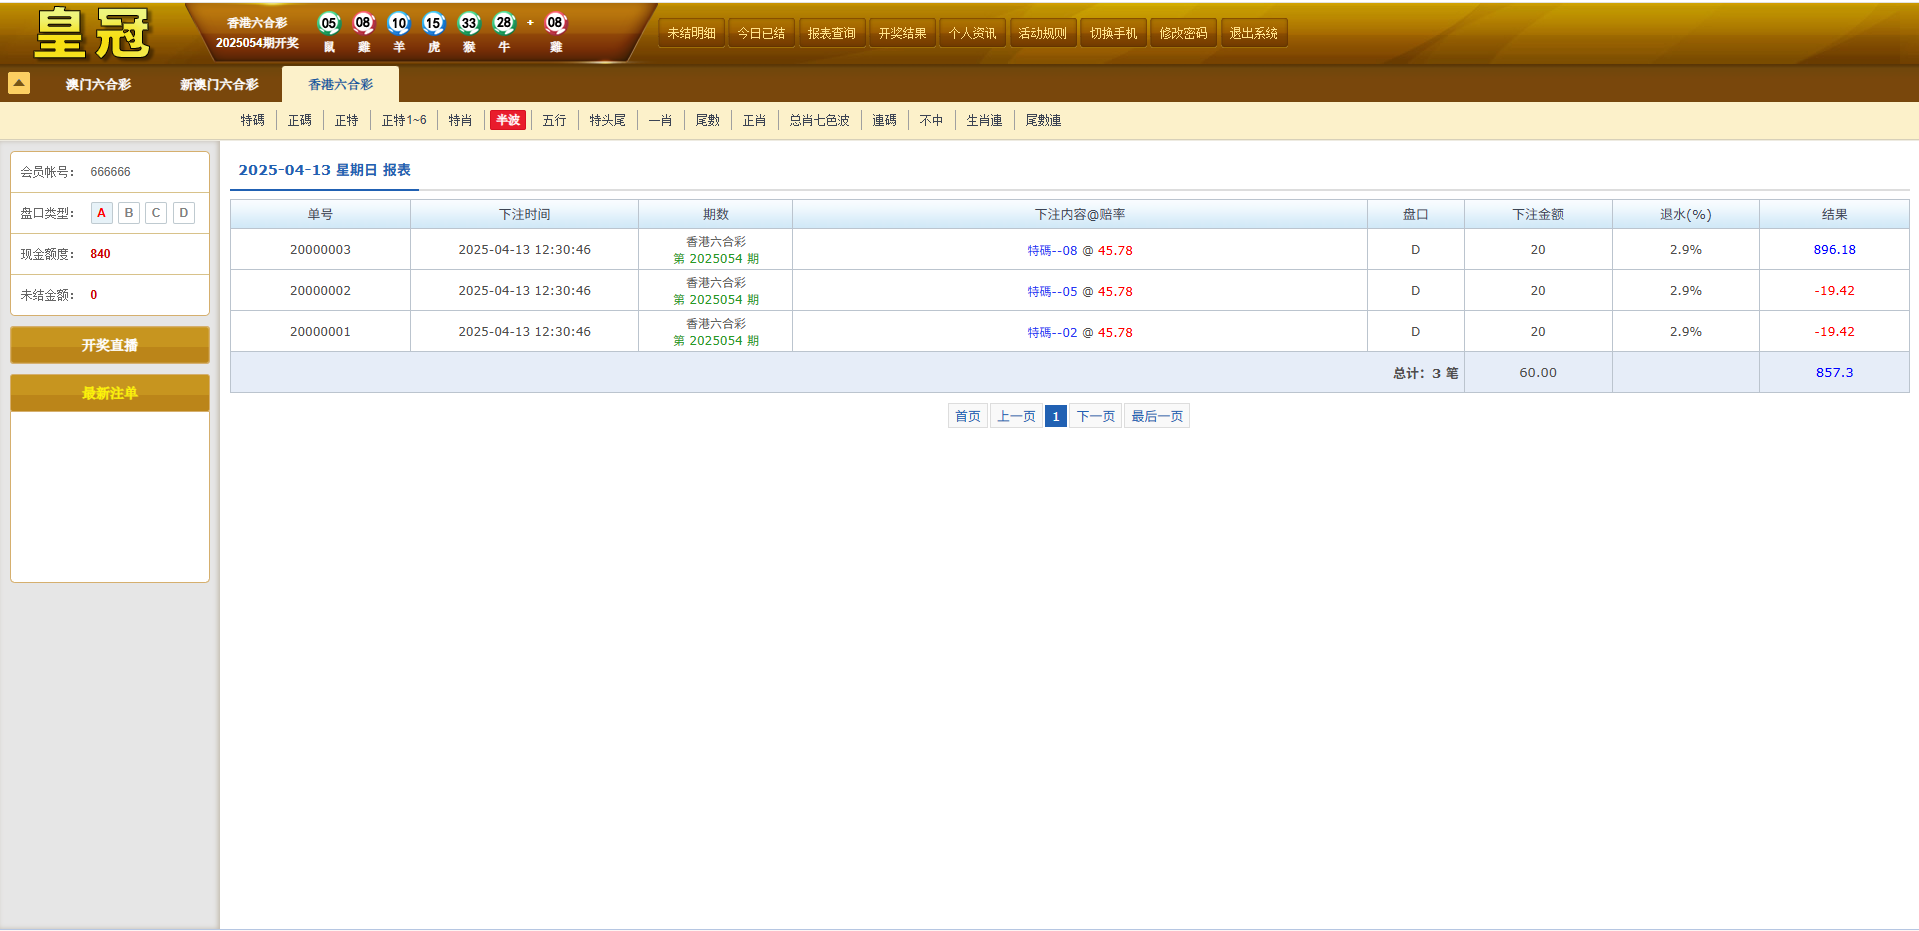1919x931 pixels.
Task: Select plate type B
Action: point(128,212)
